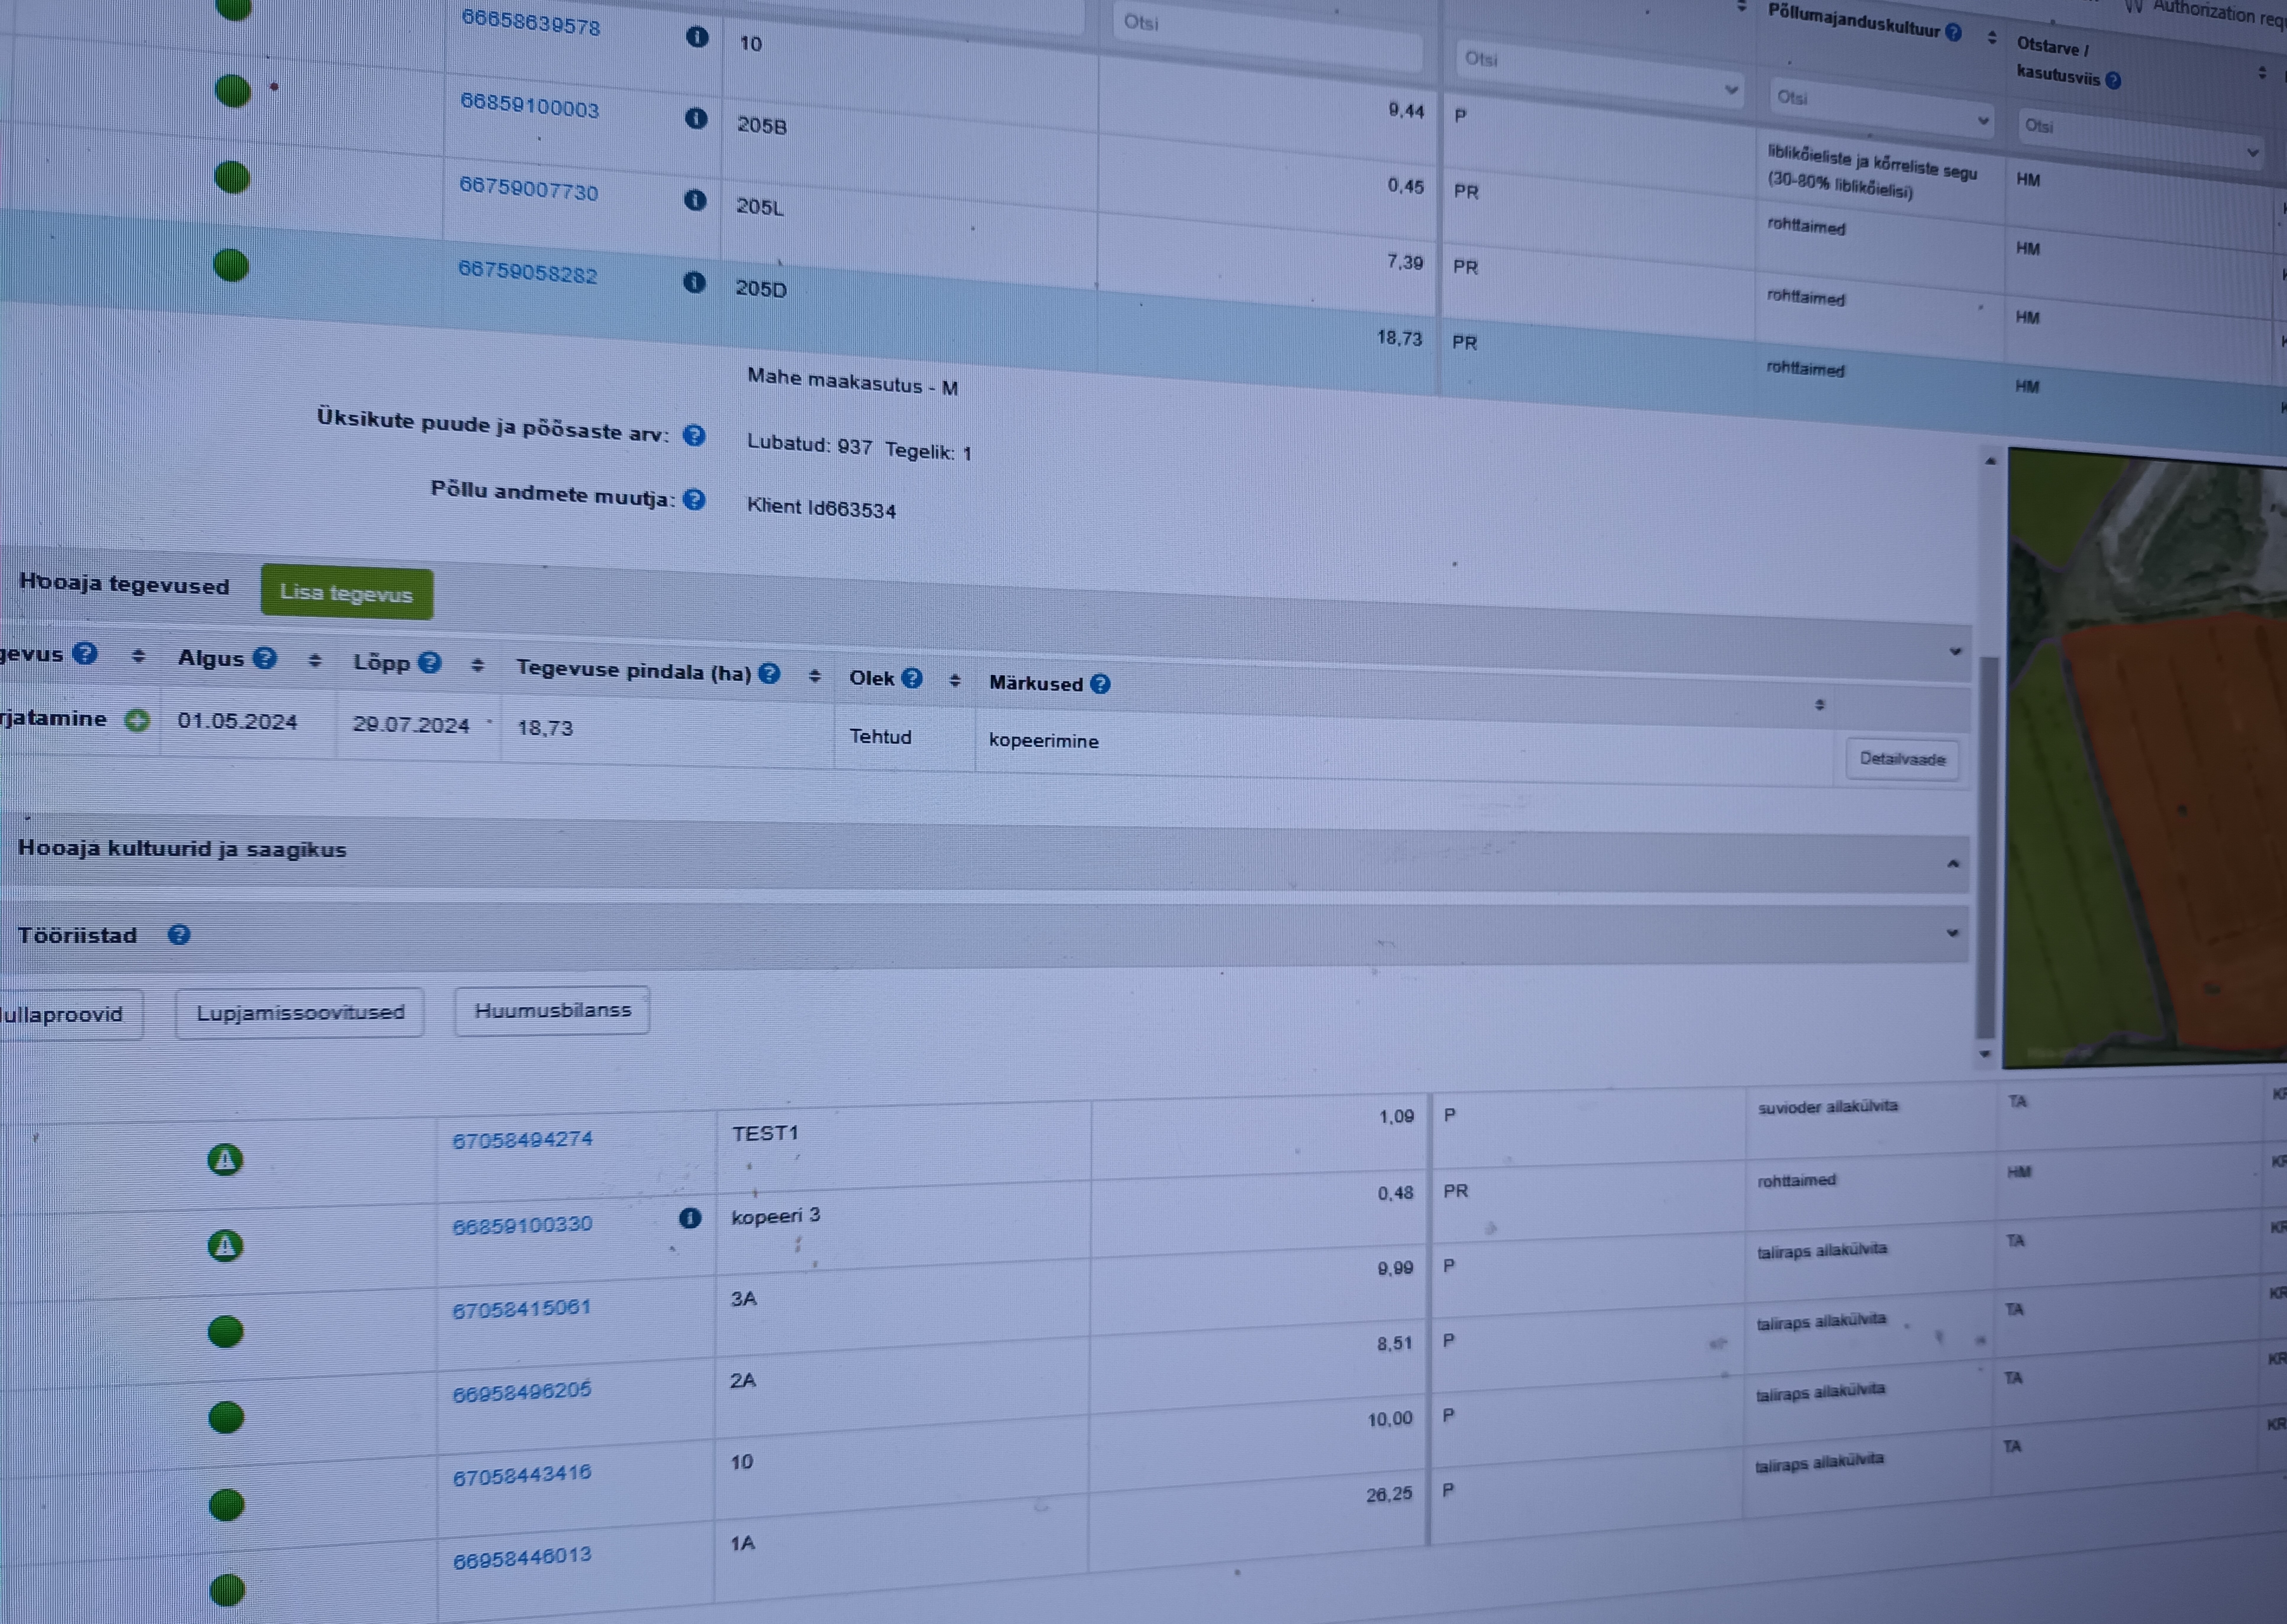Open Huumusbilanss tool
Image resolution: width=2287 pixels, height=1624 pixels.
click(x=552, y=1011)
